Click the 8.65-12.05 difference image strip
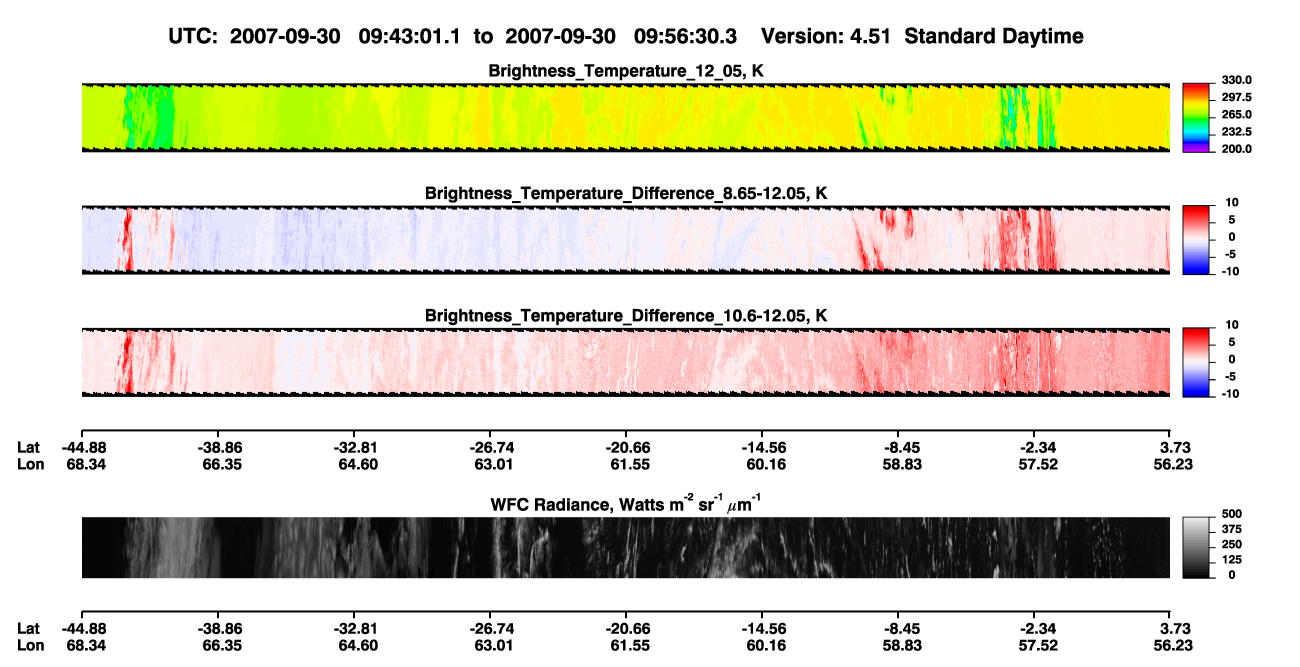Image resolution: width=1300 pixels, height=667 pixels. [x=625, y=239]
